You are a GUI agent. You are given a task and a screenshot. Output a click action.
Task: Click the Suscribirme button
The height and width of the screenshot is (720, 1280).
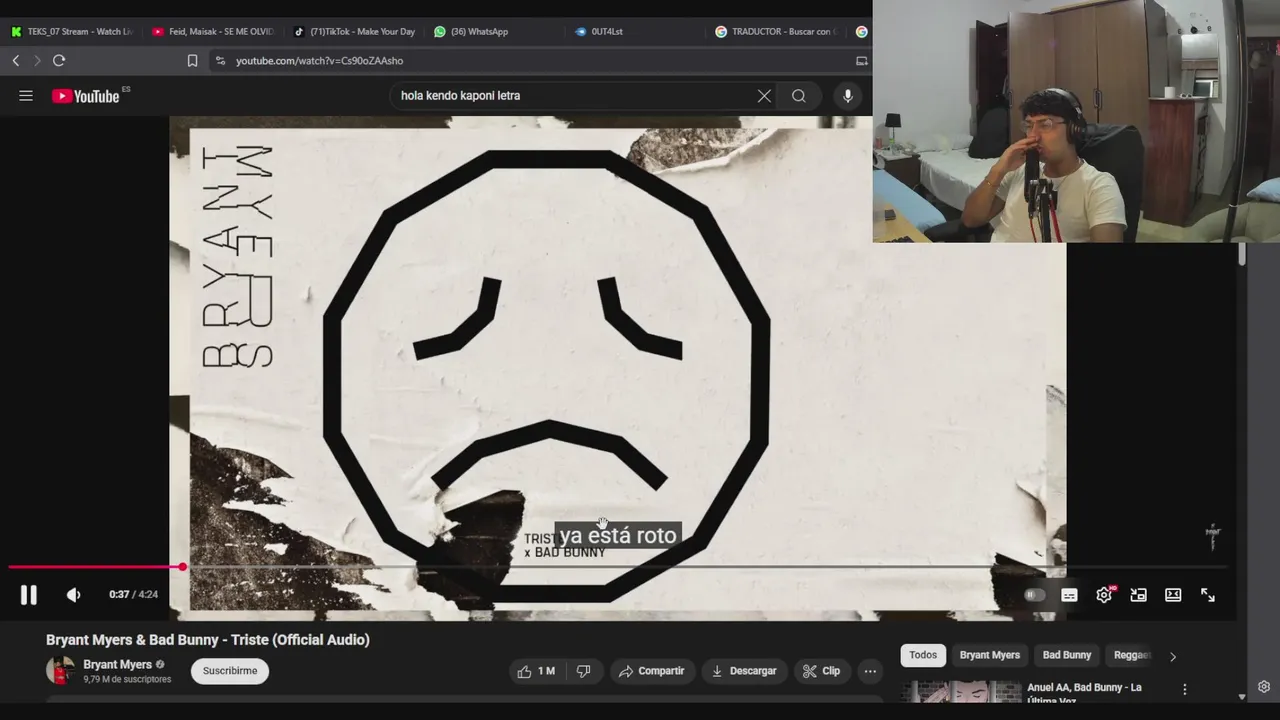pyautogui.click(x=230, y=671)
